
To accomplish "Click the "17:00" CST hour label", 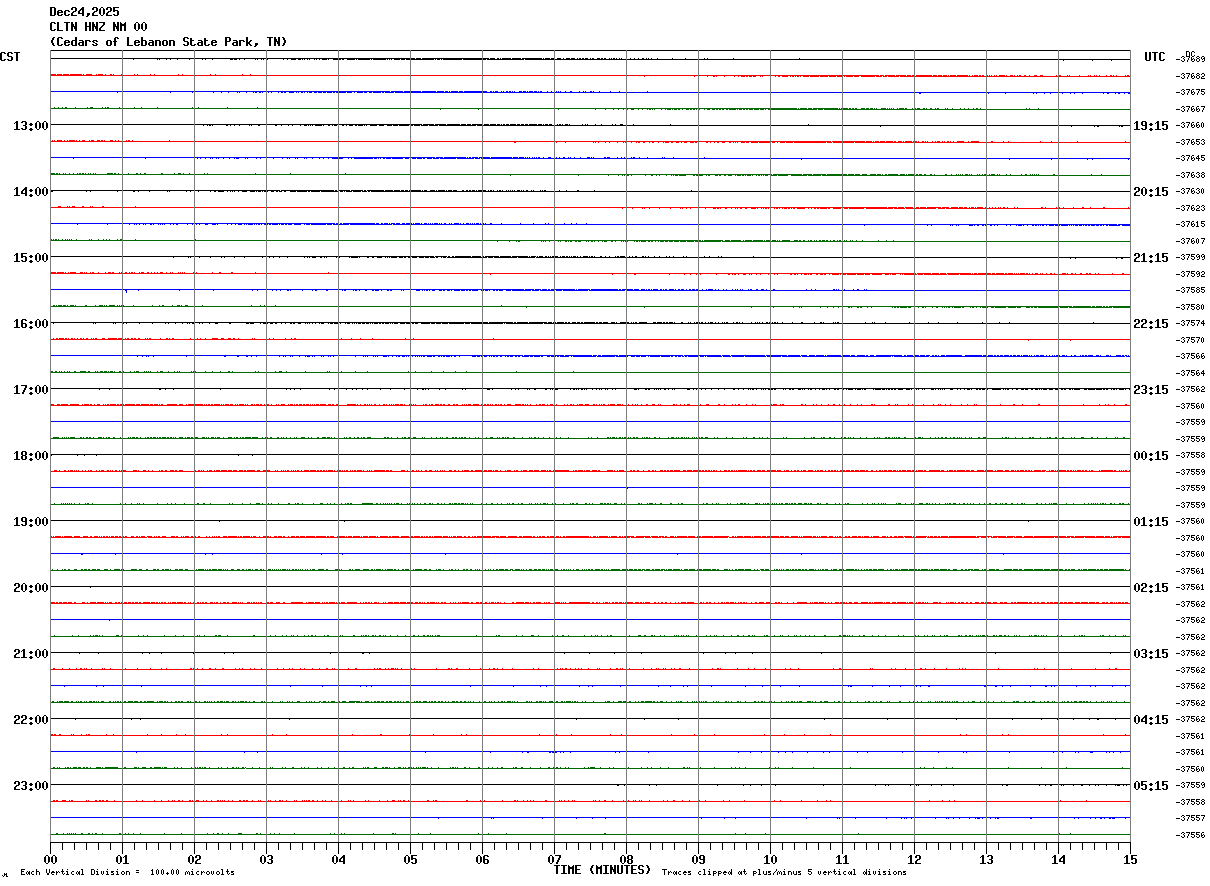I will [x=30, y=390].
